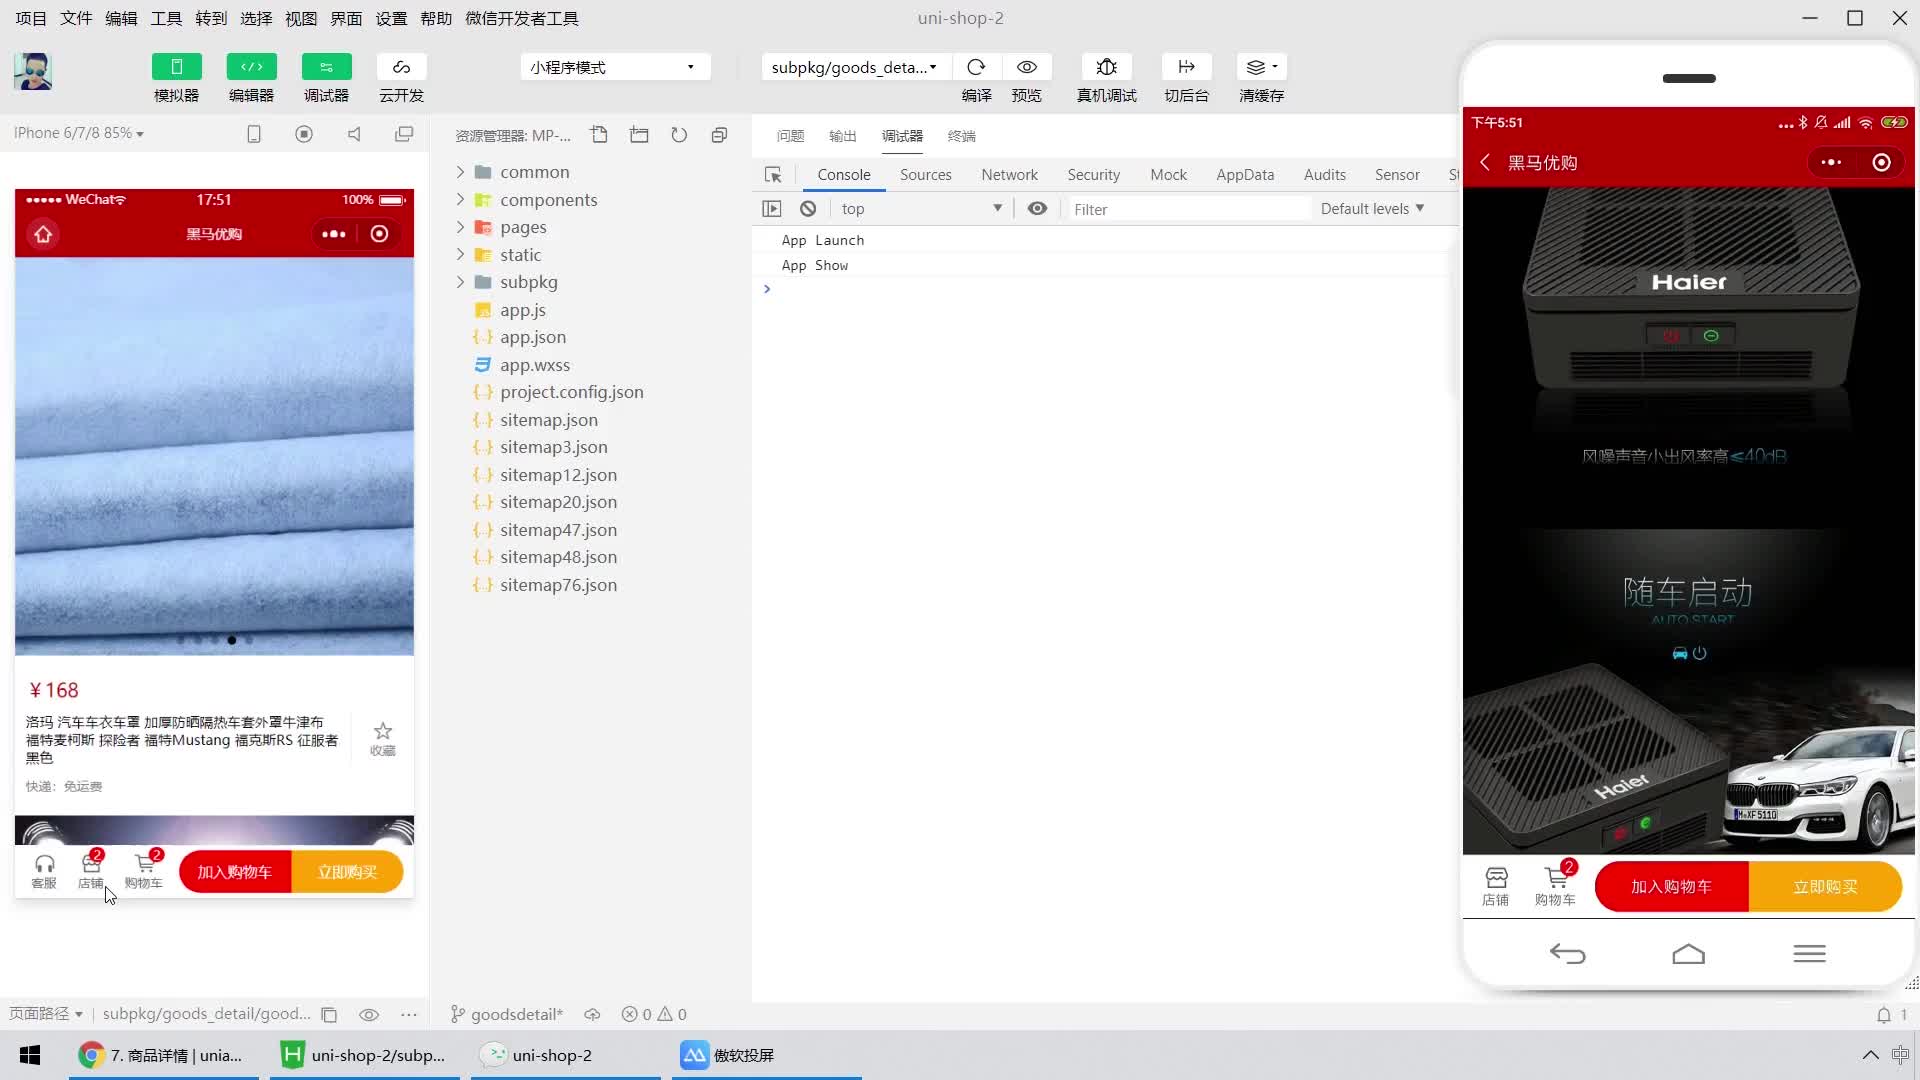The image size is (1920, 1080).
Task: Open the app.wxss file
Action: pyautogui.click(x=534, y=365)
